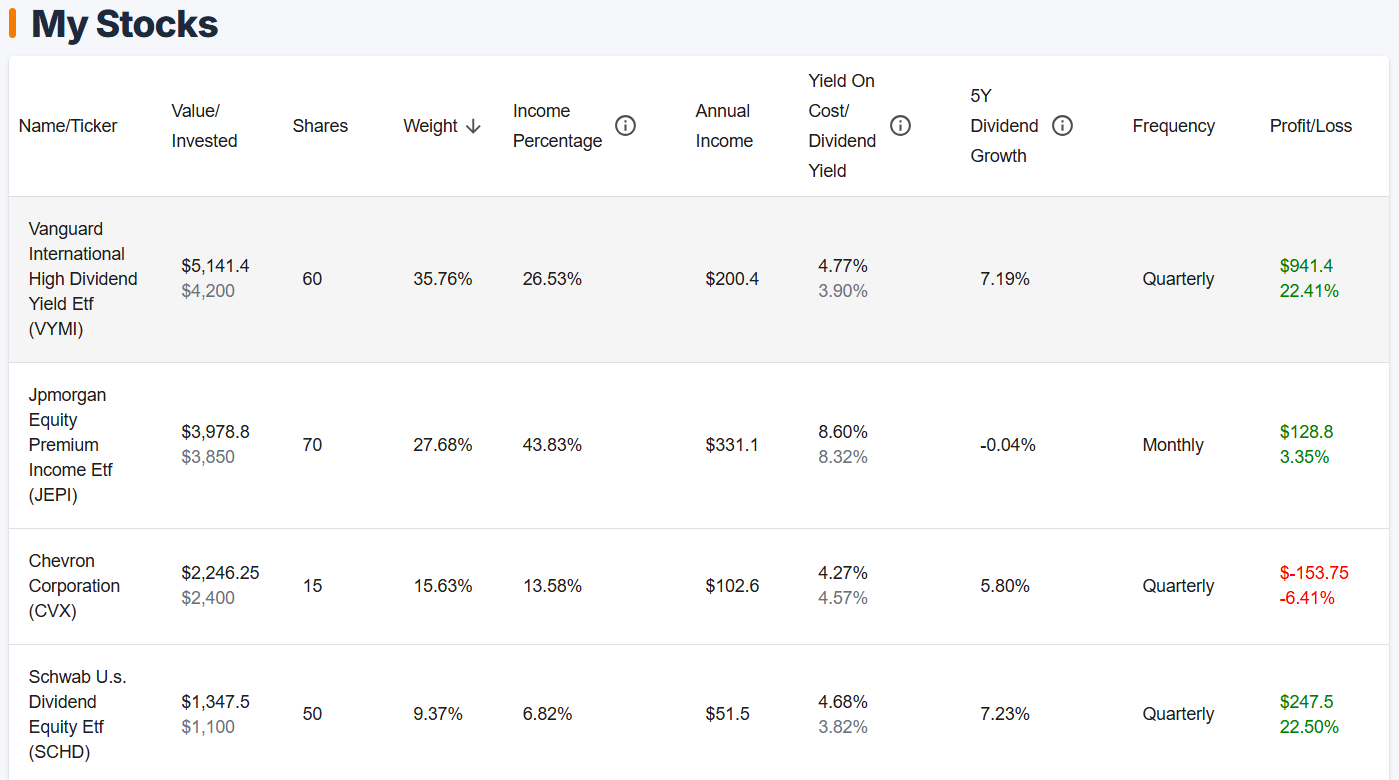This screenshot has width=1399, height=780.
Task: Sort the table by Frequency column
Action: (1173, 125)
